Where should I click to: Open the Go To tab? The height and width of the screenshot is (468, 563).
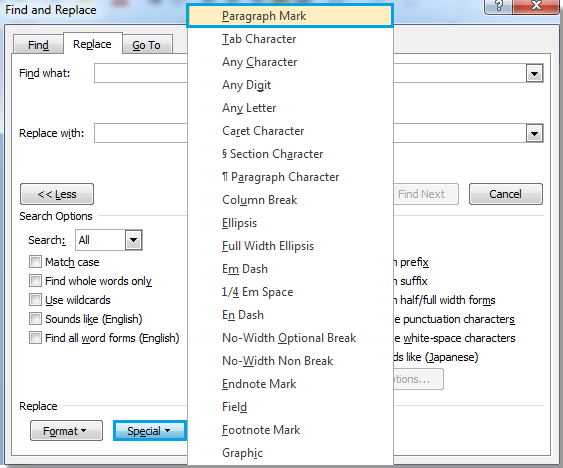click(146, 45)
